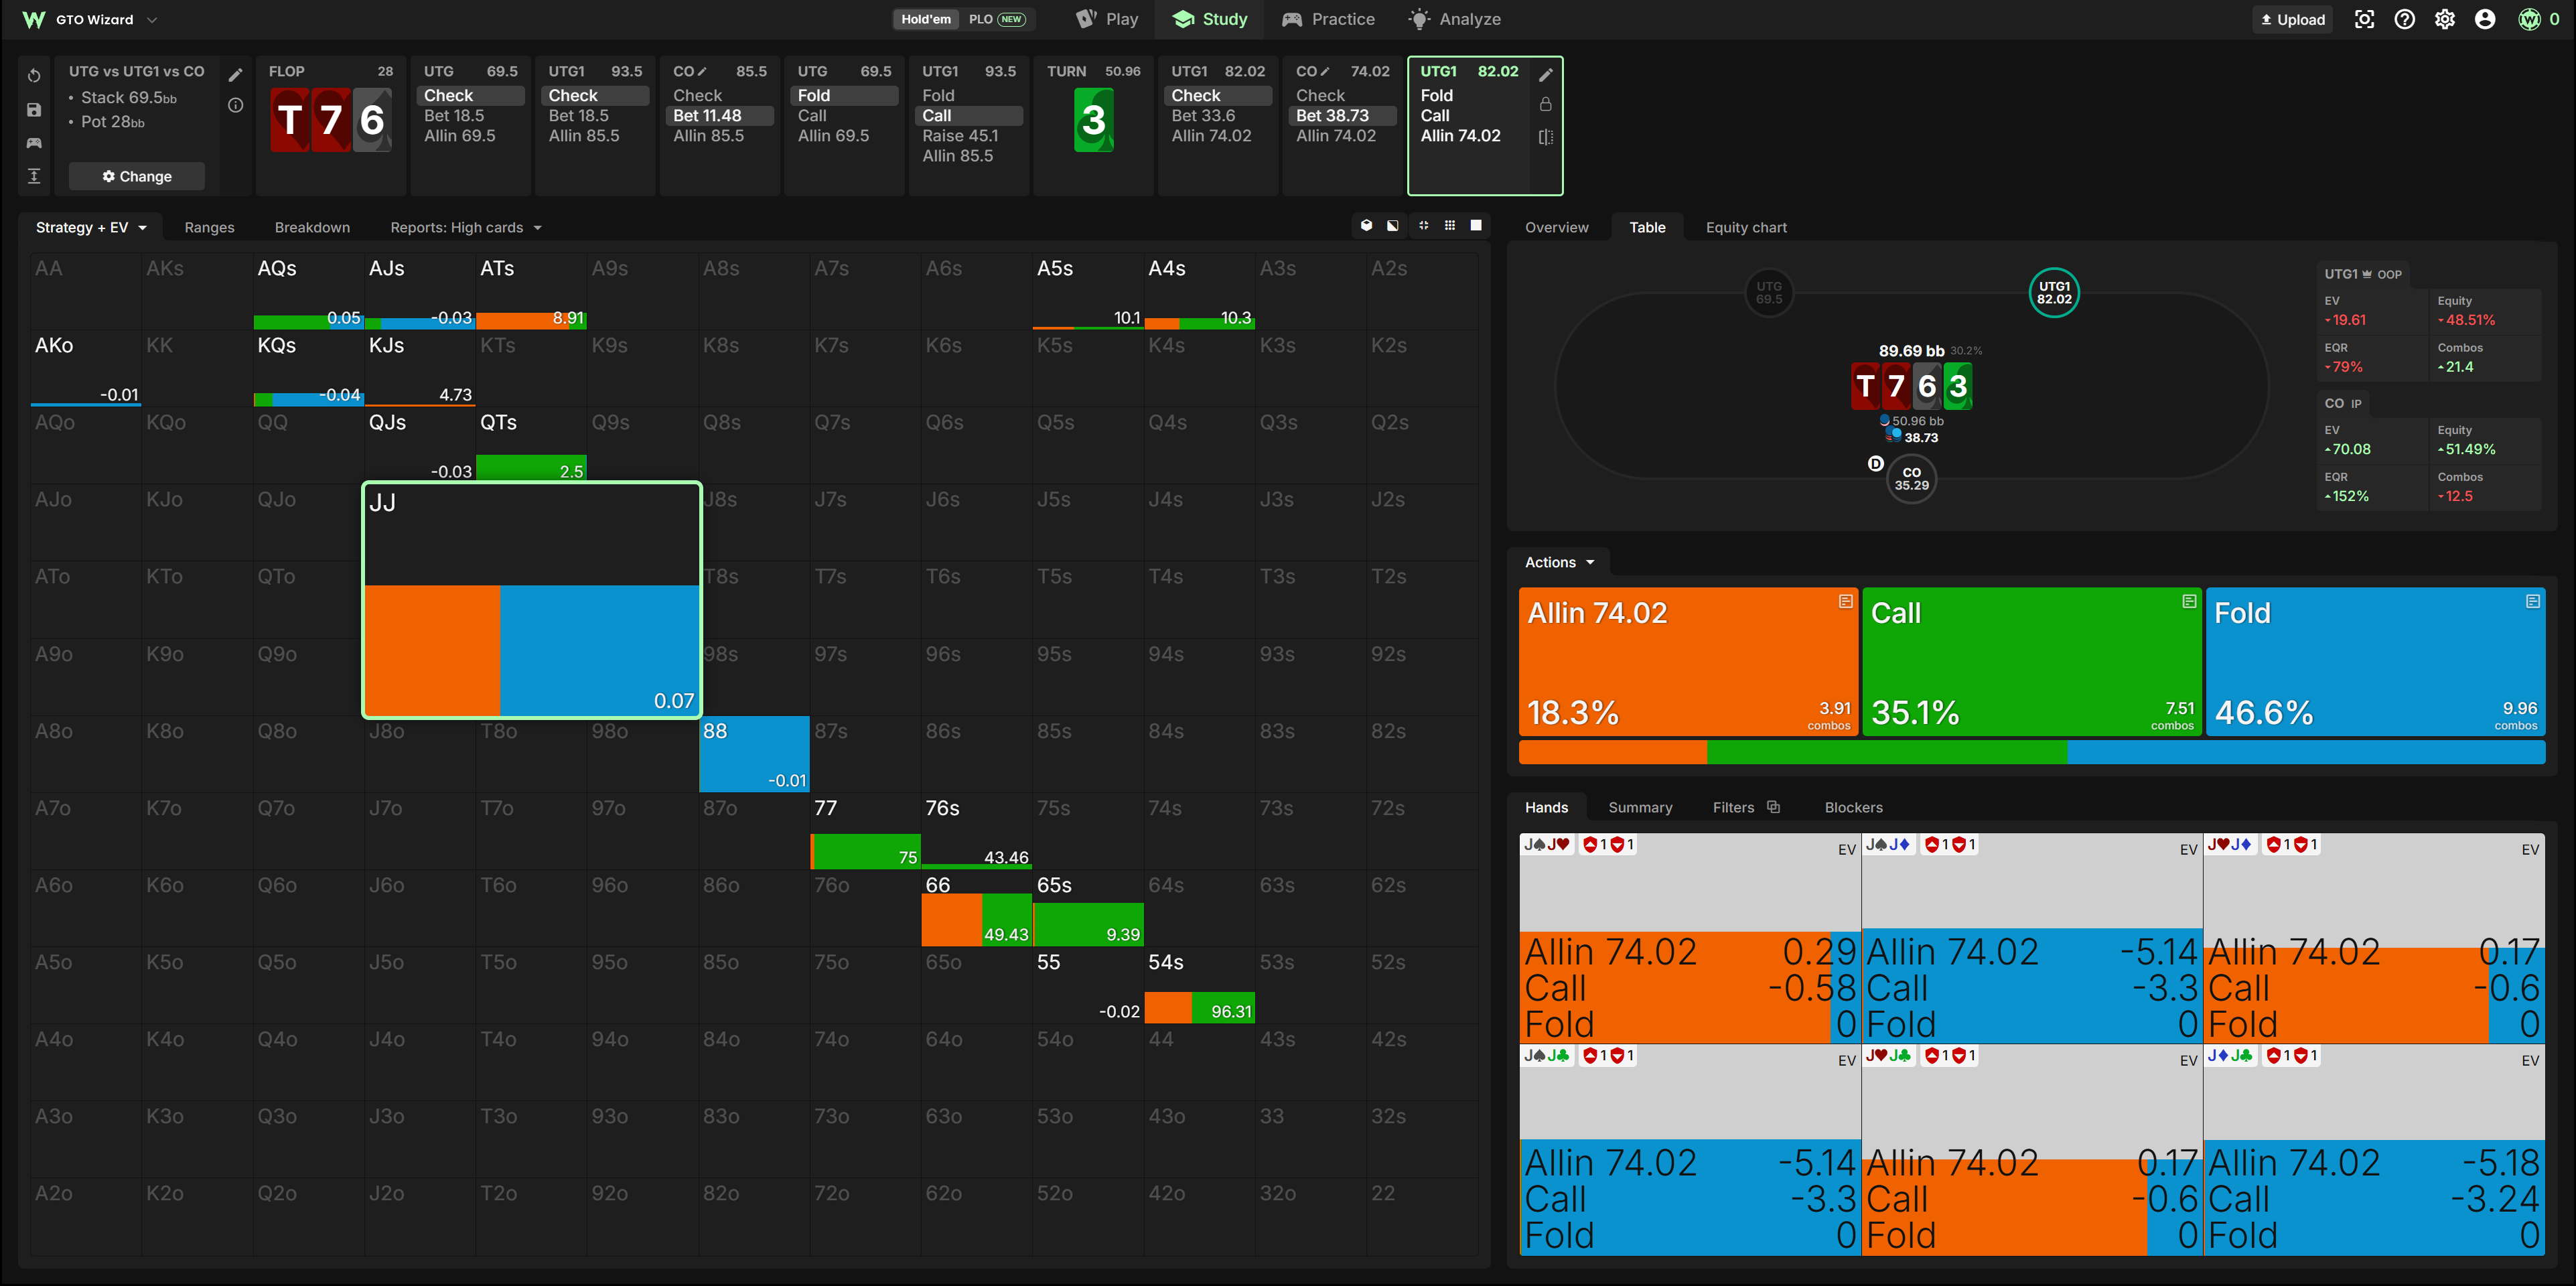Click the expand icon on the Allin 74.02 action card

click(1845, 601)
